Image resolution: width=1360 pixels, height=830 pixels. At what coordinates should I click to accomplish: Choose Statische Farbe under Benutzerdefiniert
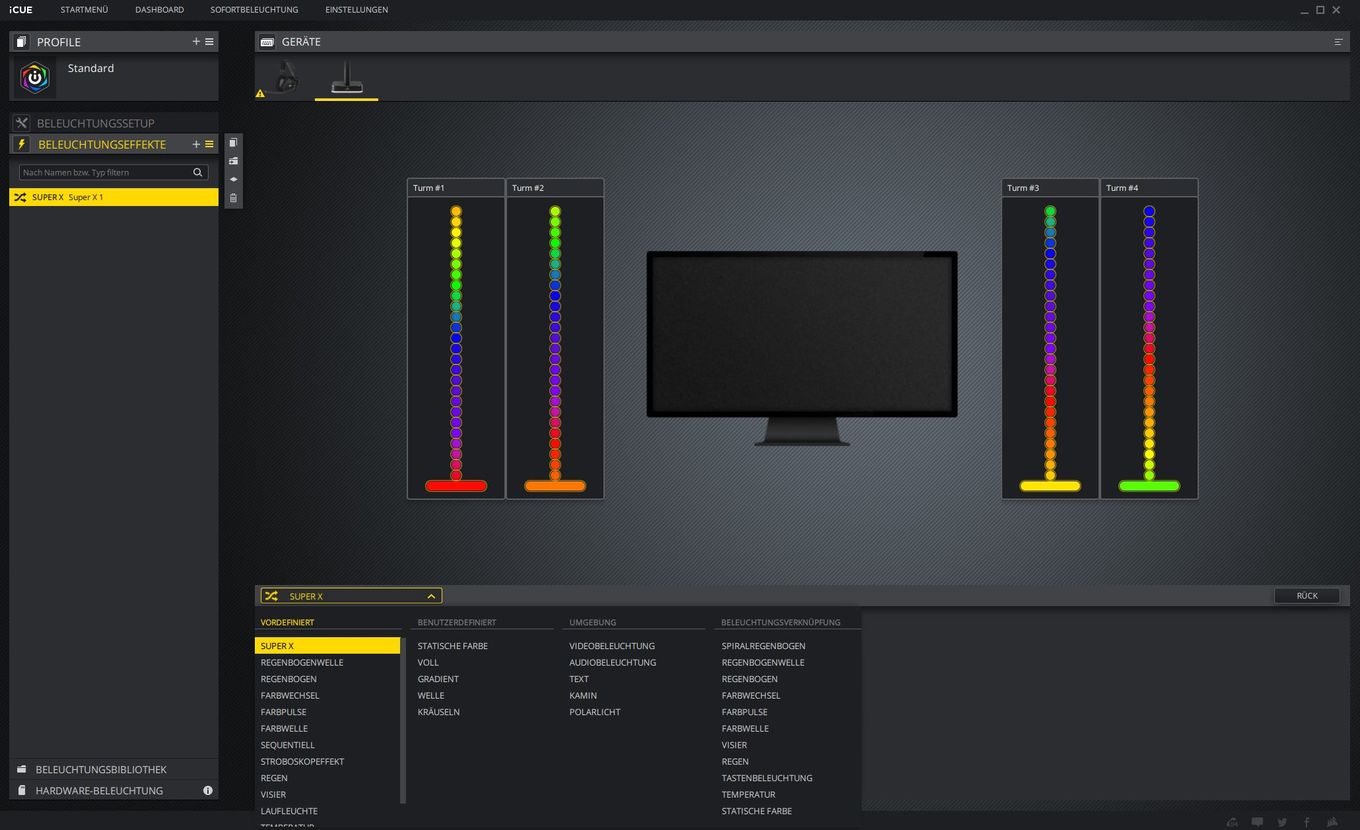(453, 646)
